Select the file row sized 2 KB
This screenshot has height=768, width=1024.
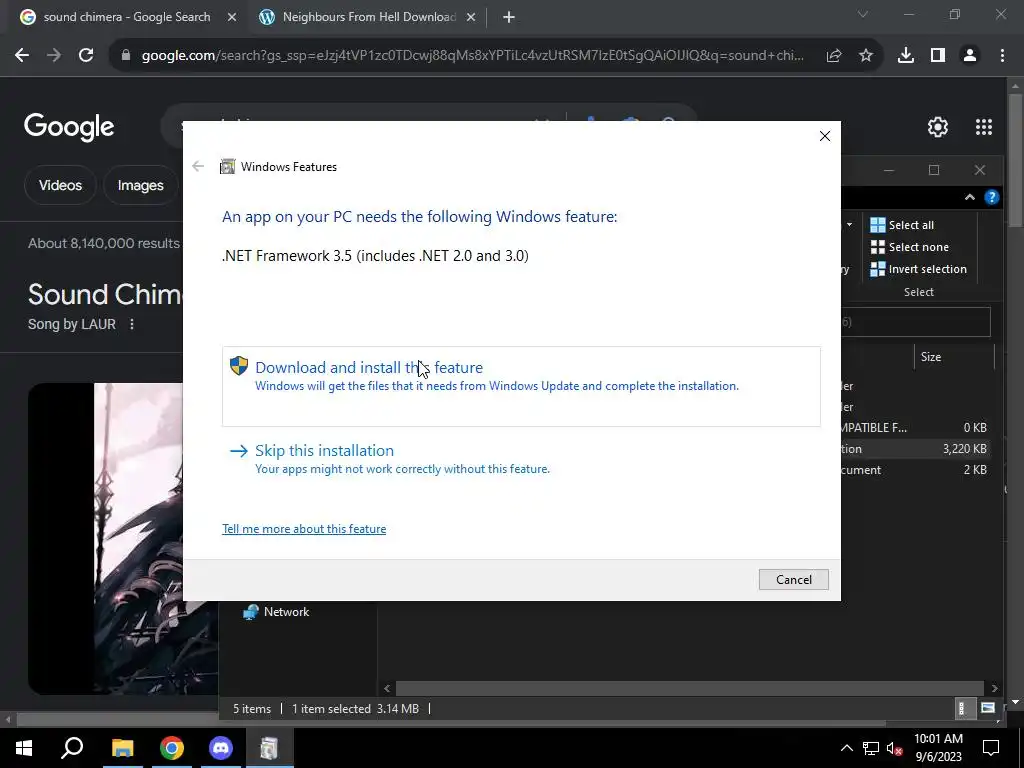click(914, 470)
